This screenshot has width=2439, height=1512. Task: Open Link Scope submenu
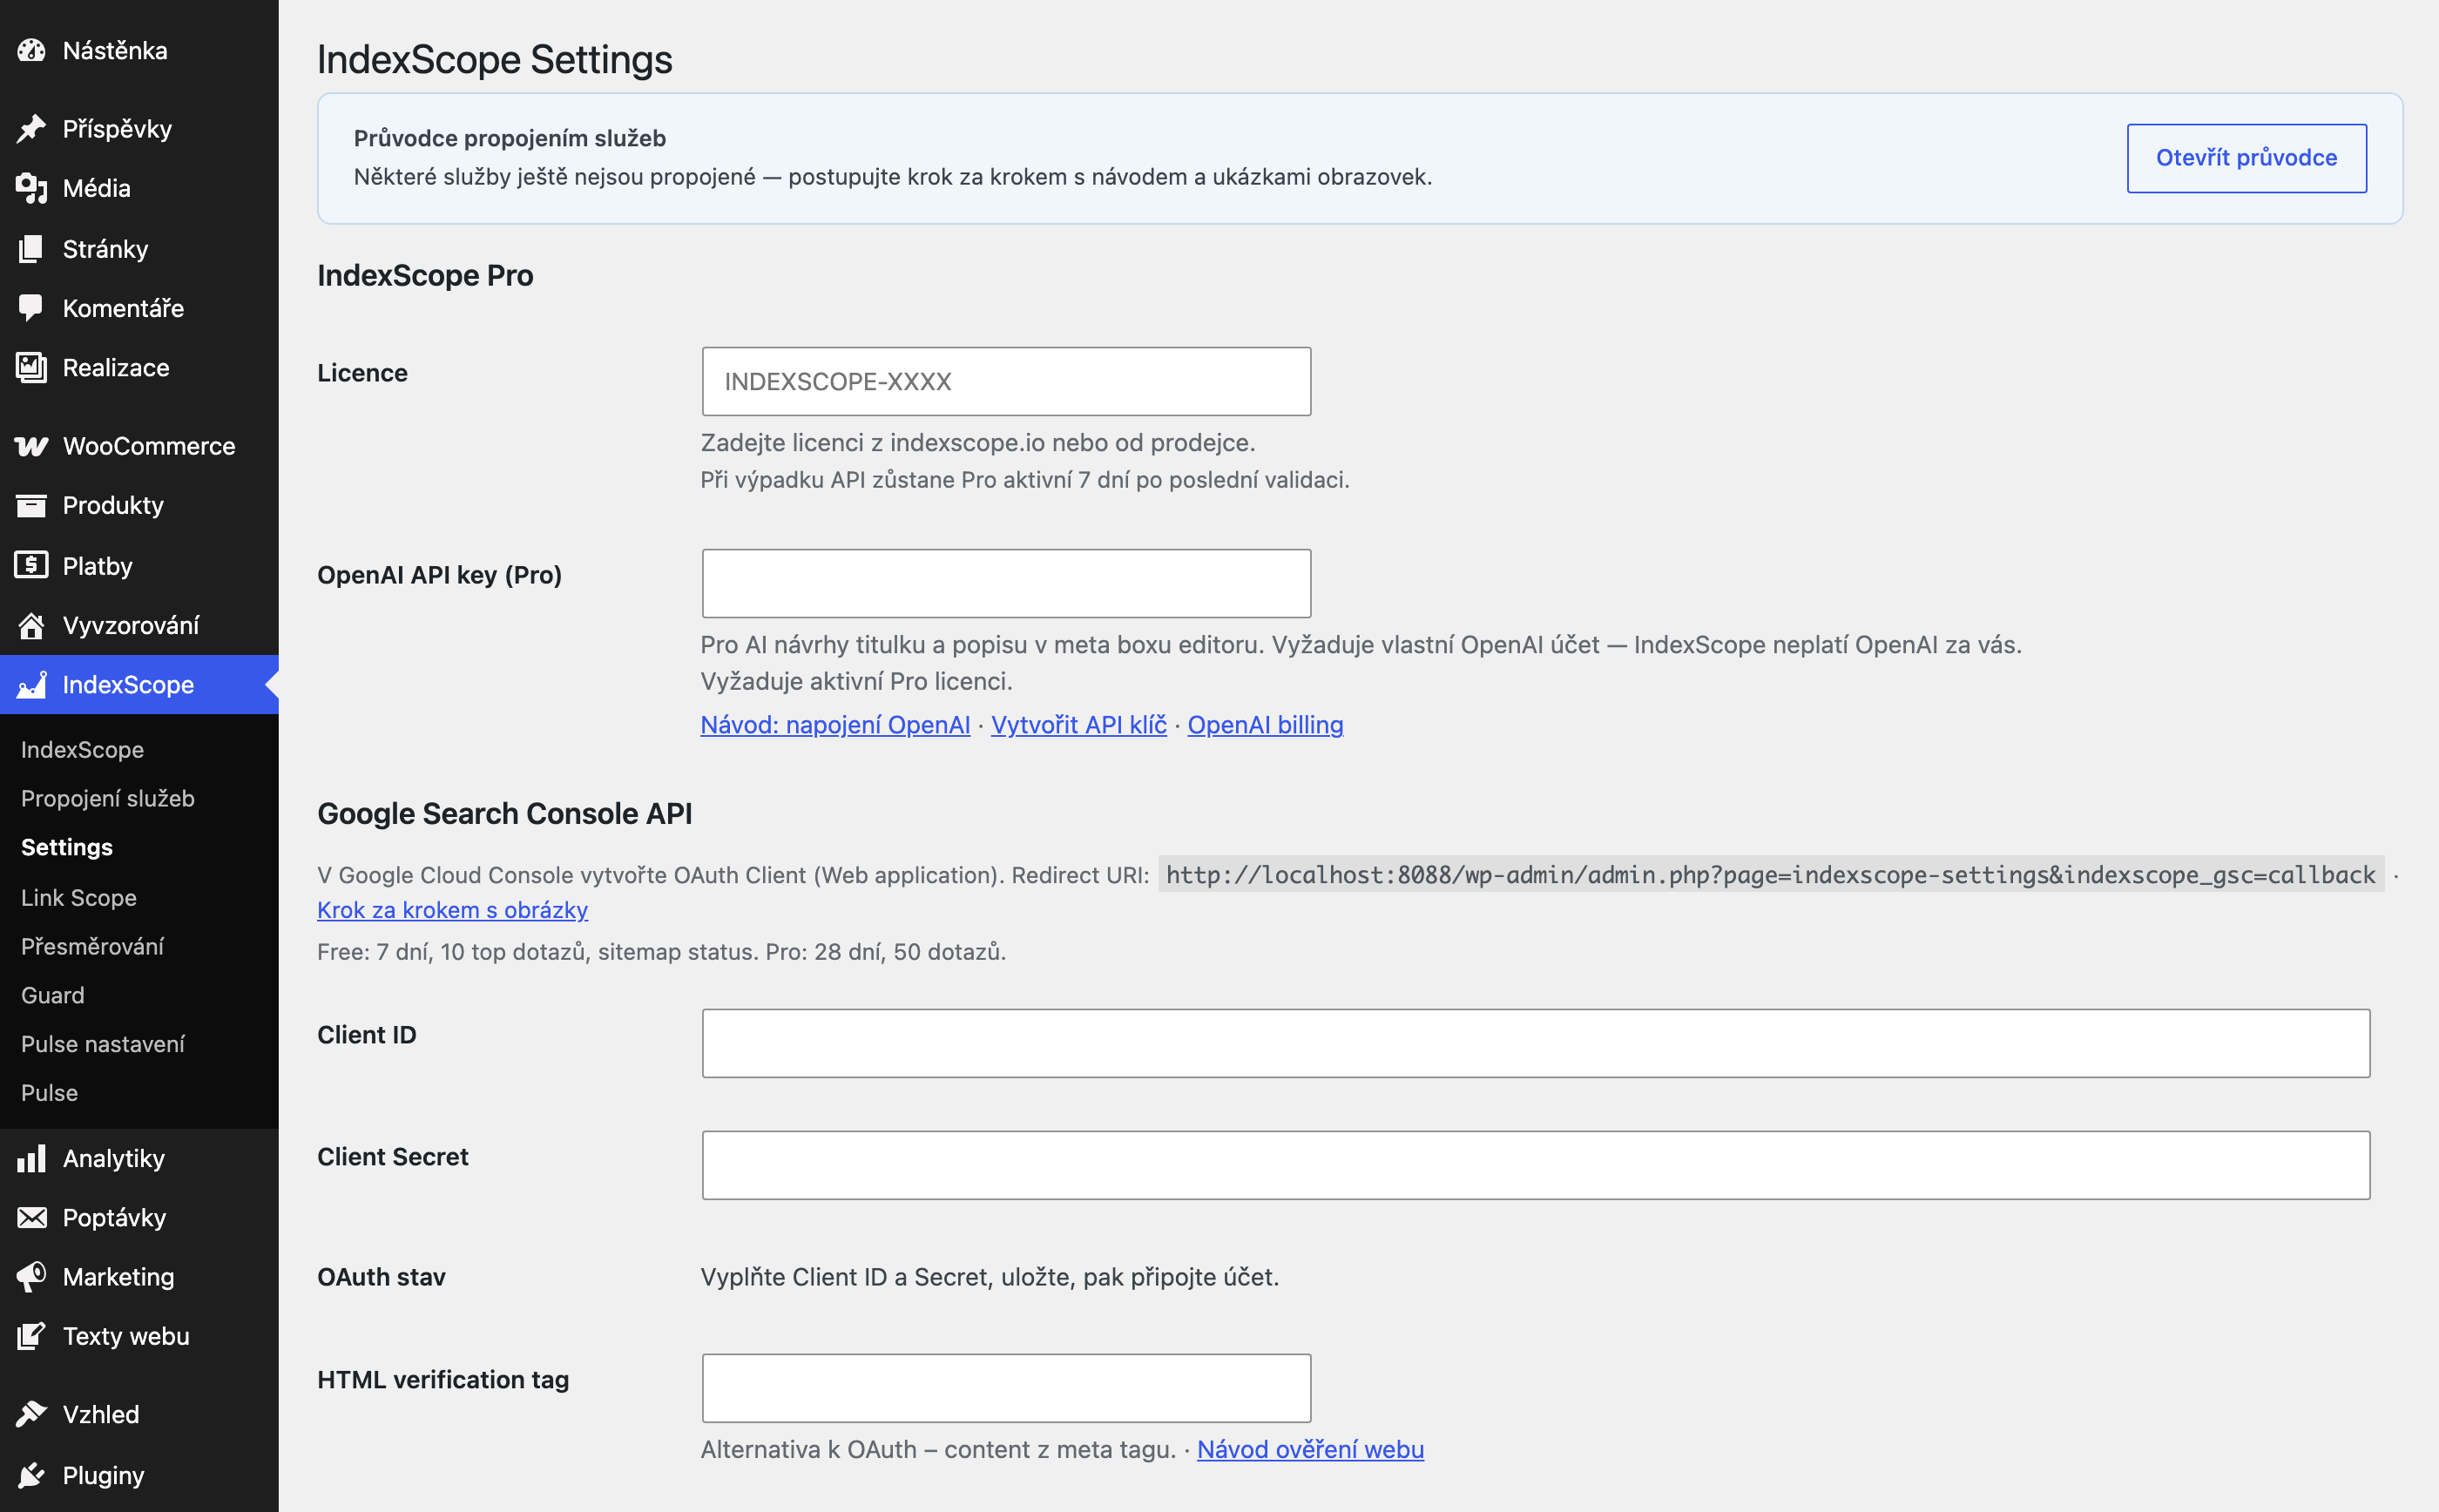click(x=79, y=897)
